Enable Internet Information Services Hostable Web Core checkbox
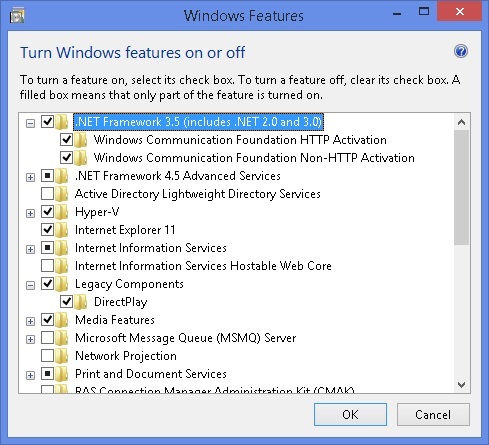The height and width of the screenshot is (445, 489). tap(47, 266)
